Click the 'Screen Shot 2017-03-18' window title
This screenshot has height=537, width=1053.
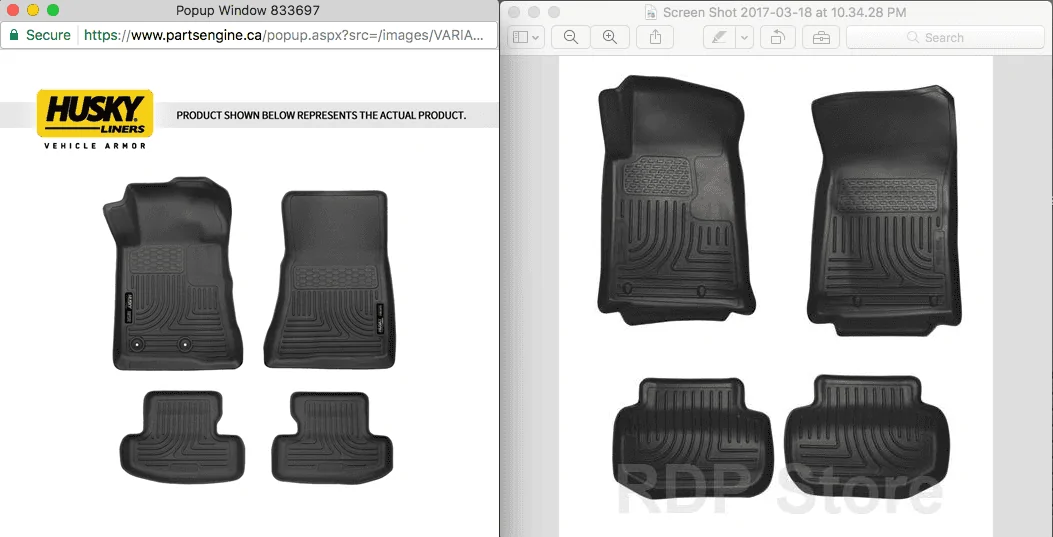tap(784, 12)
